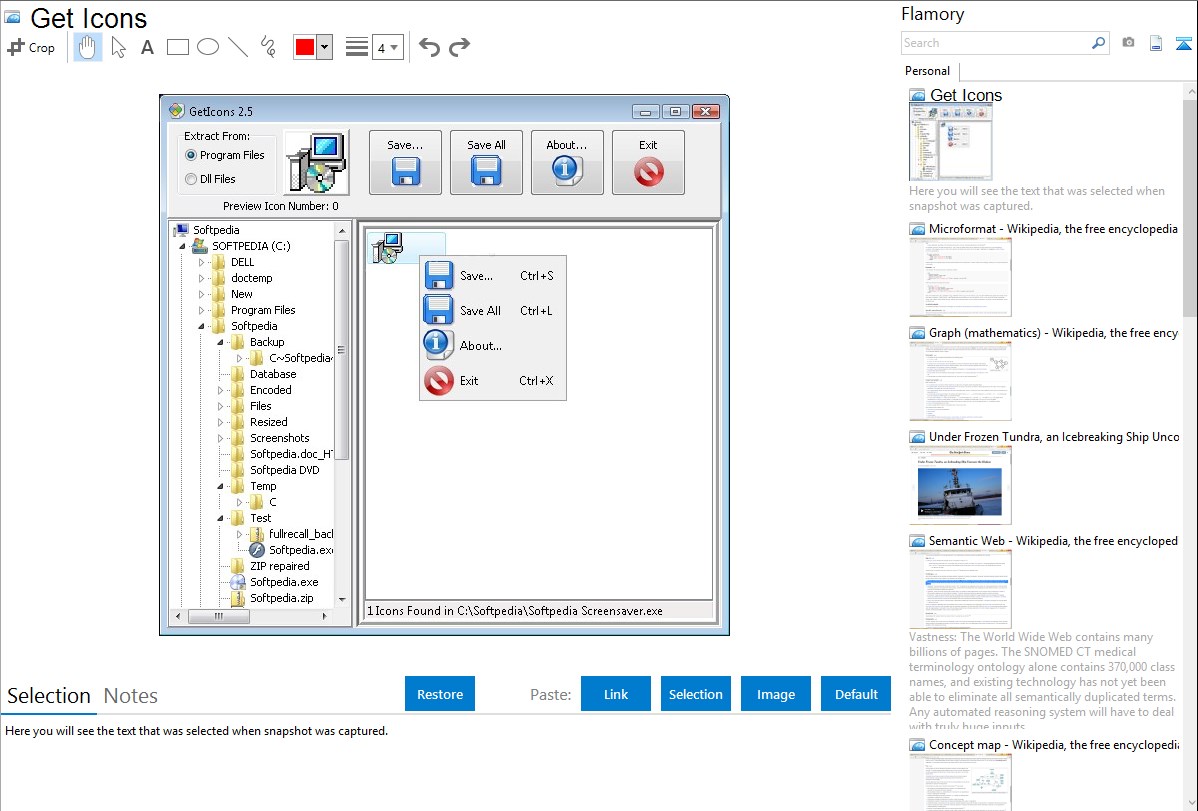
Task: Click the Restore button
Action: [440, 694]
